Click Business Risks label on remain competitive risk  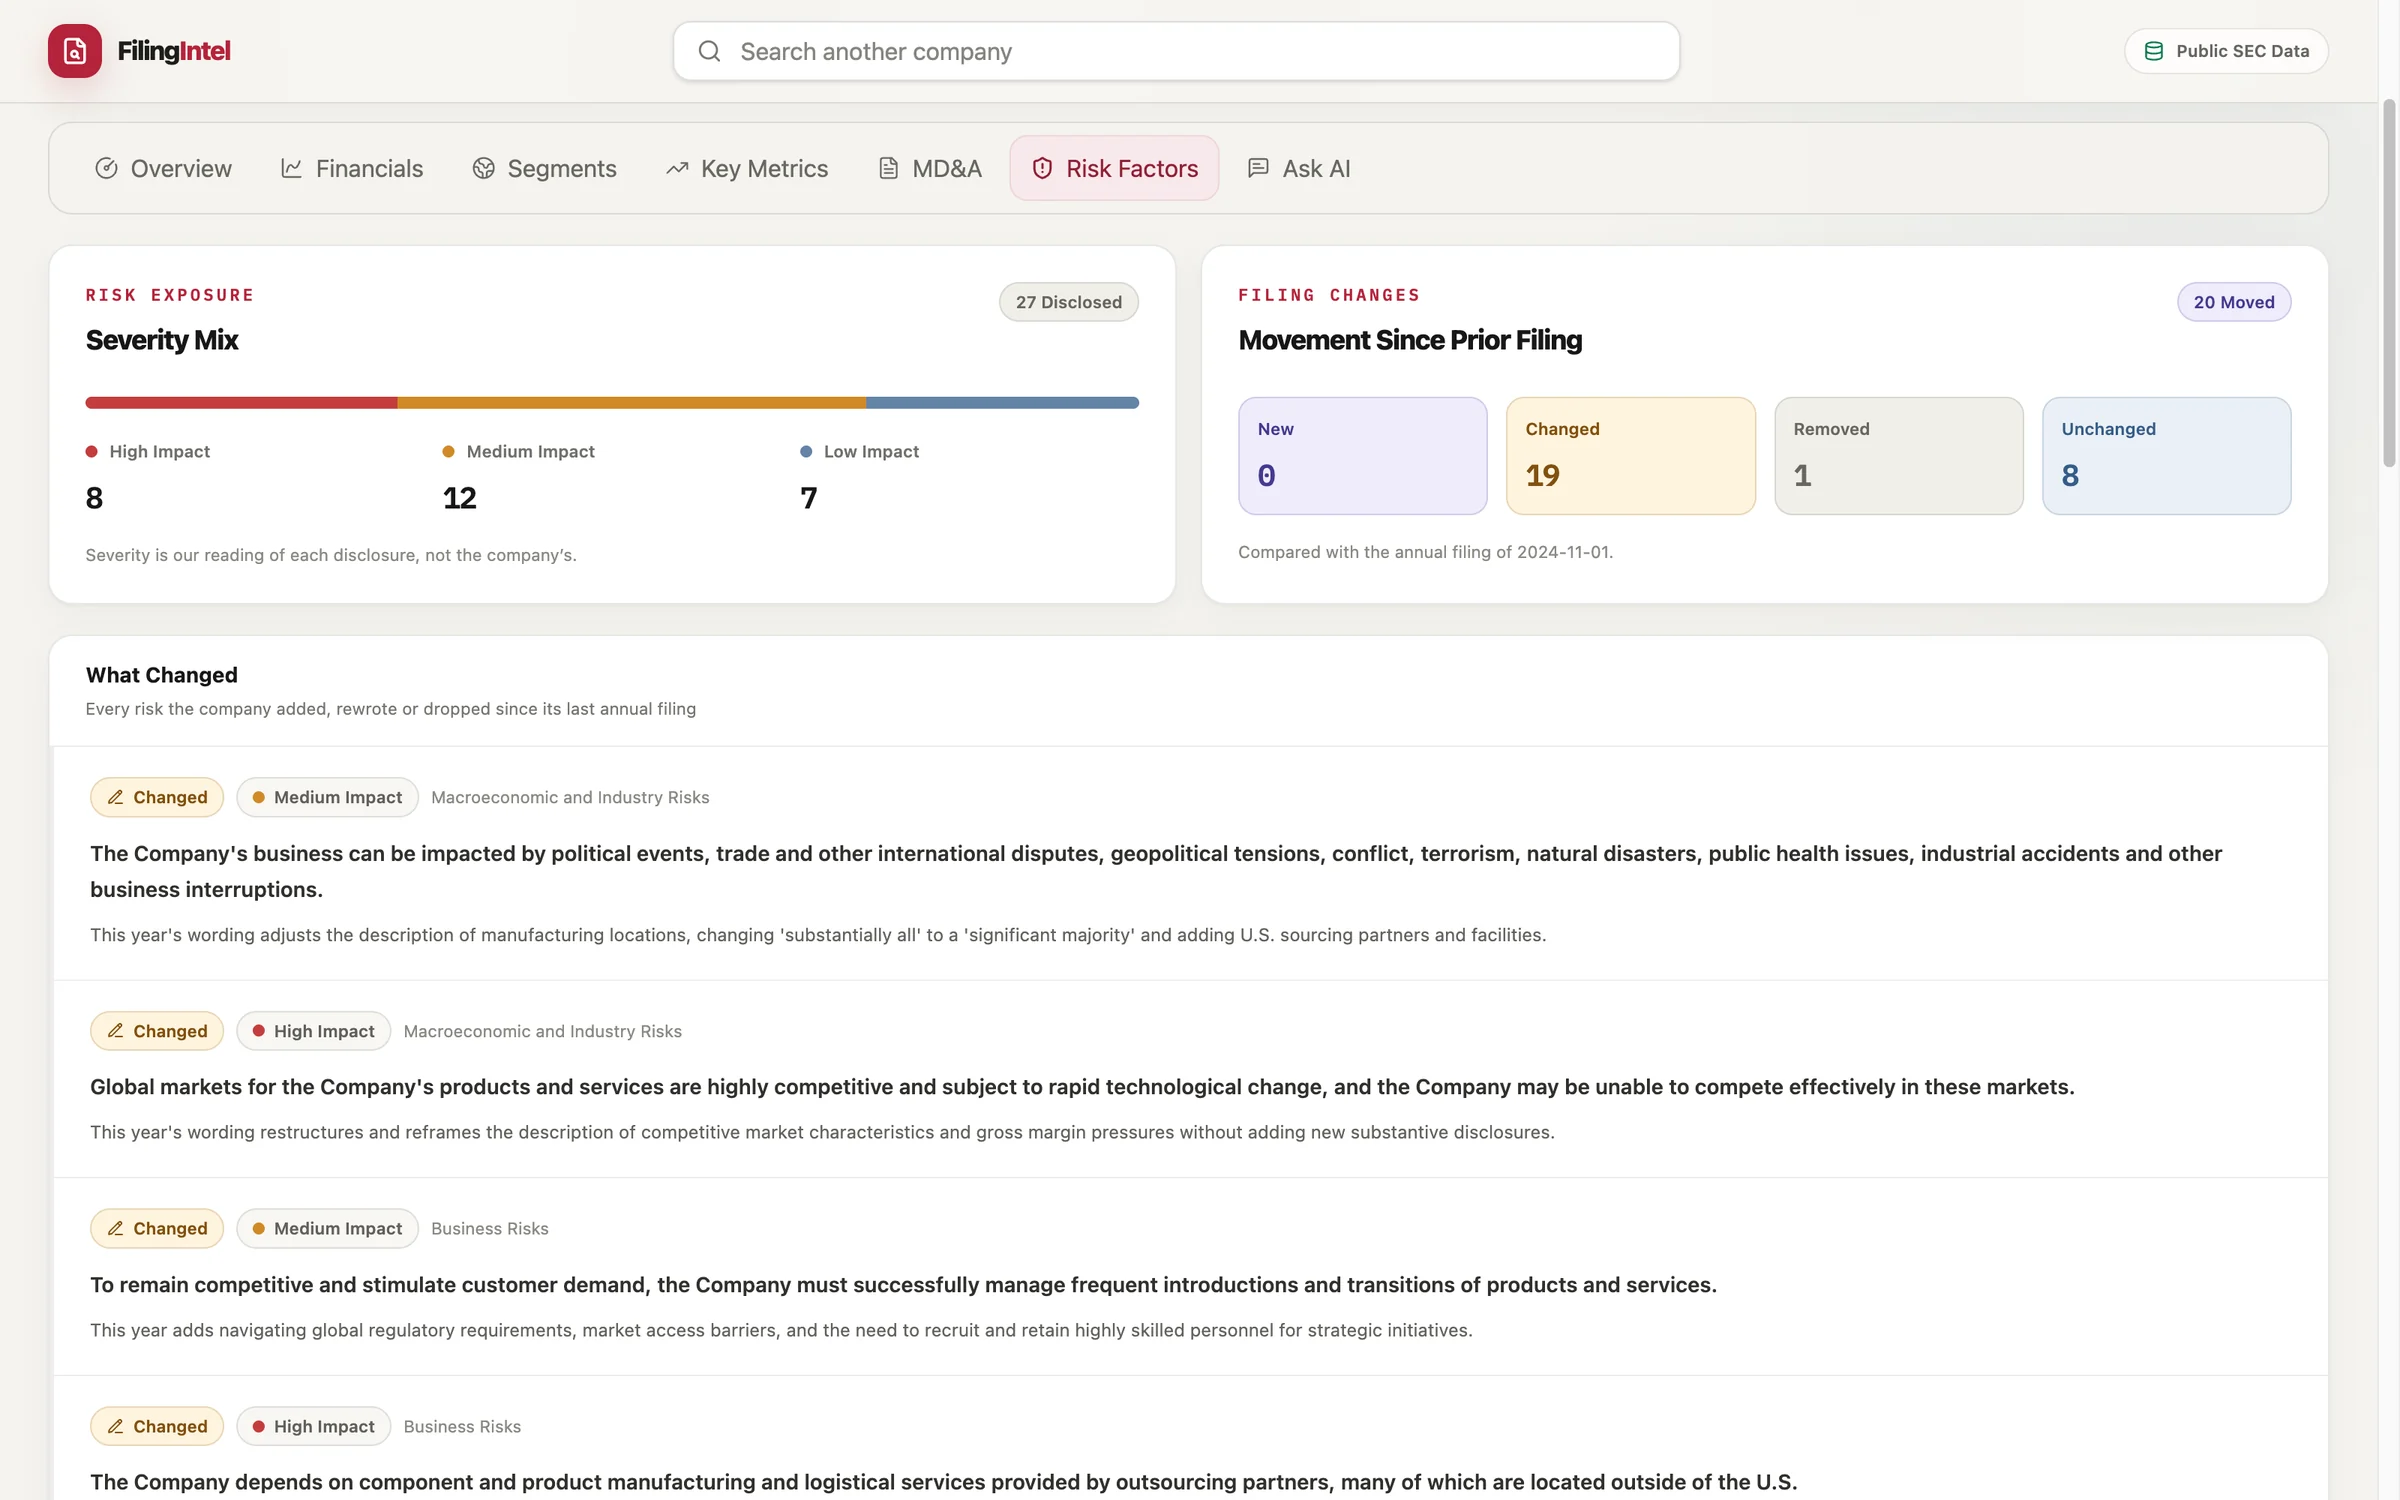(490, 1228)
